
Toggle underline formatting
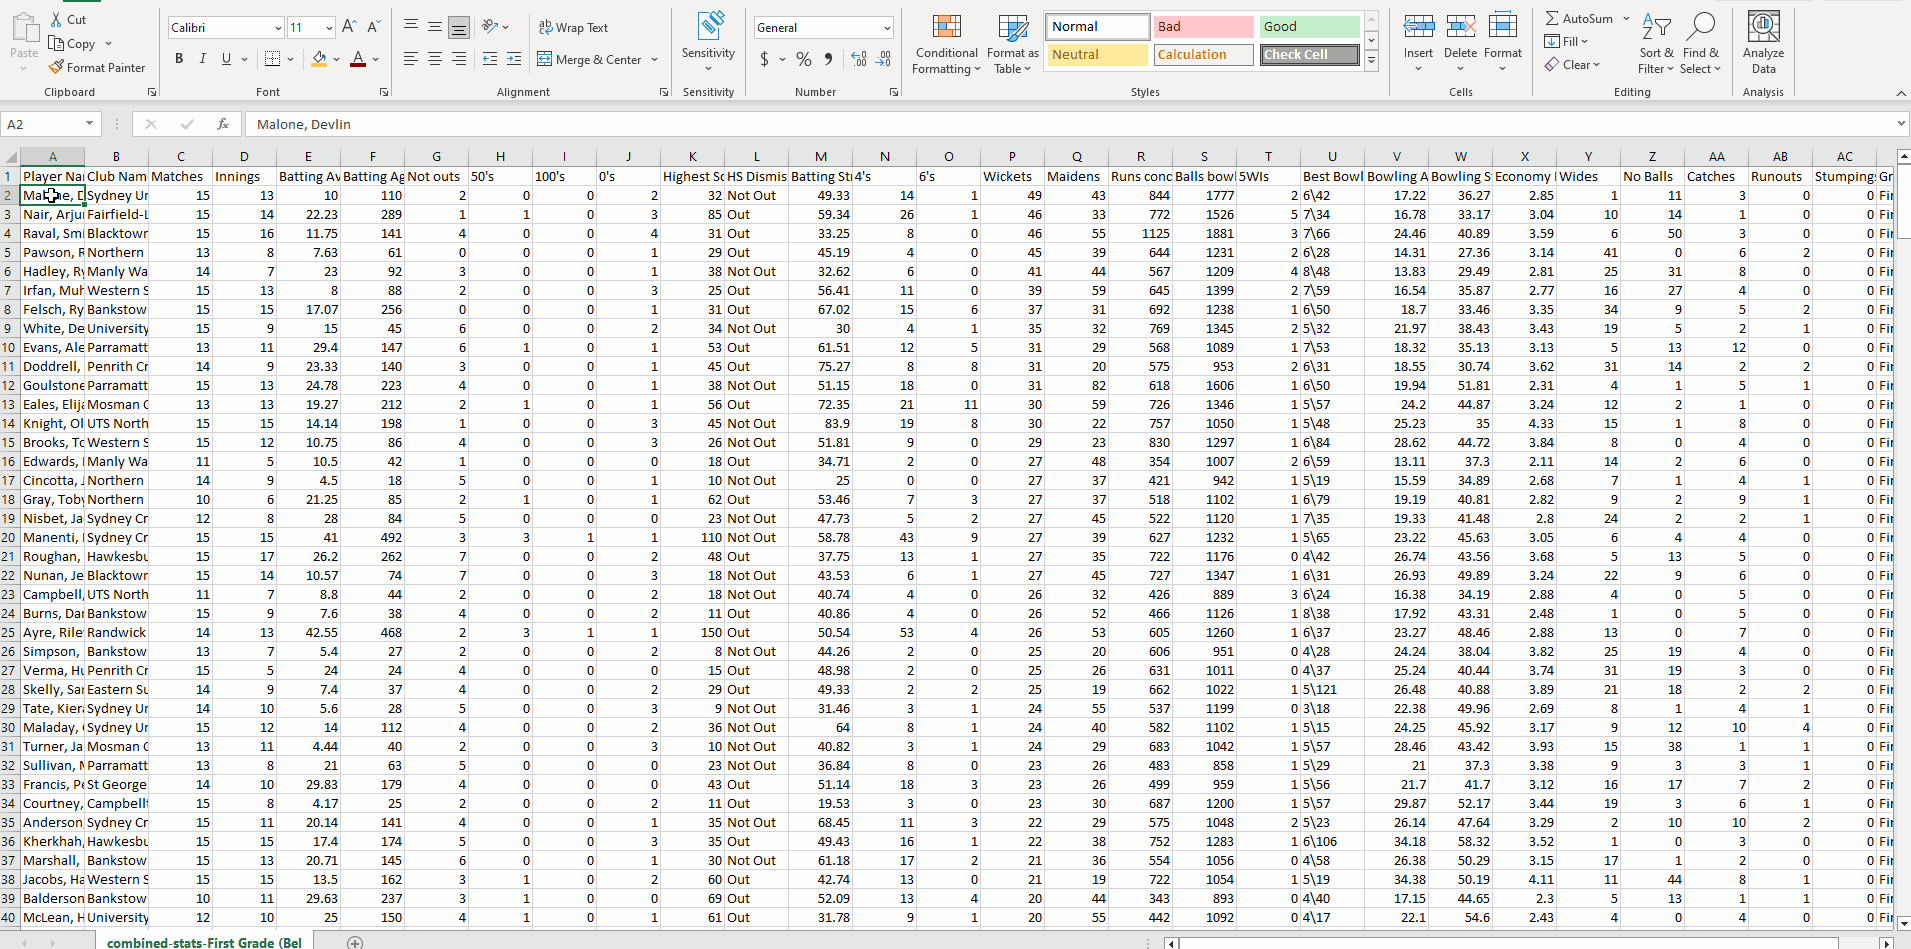(x=225, y=59)
